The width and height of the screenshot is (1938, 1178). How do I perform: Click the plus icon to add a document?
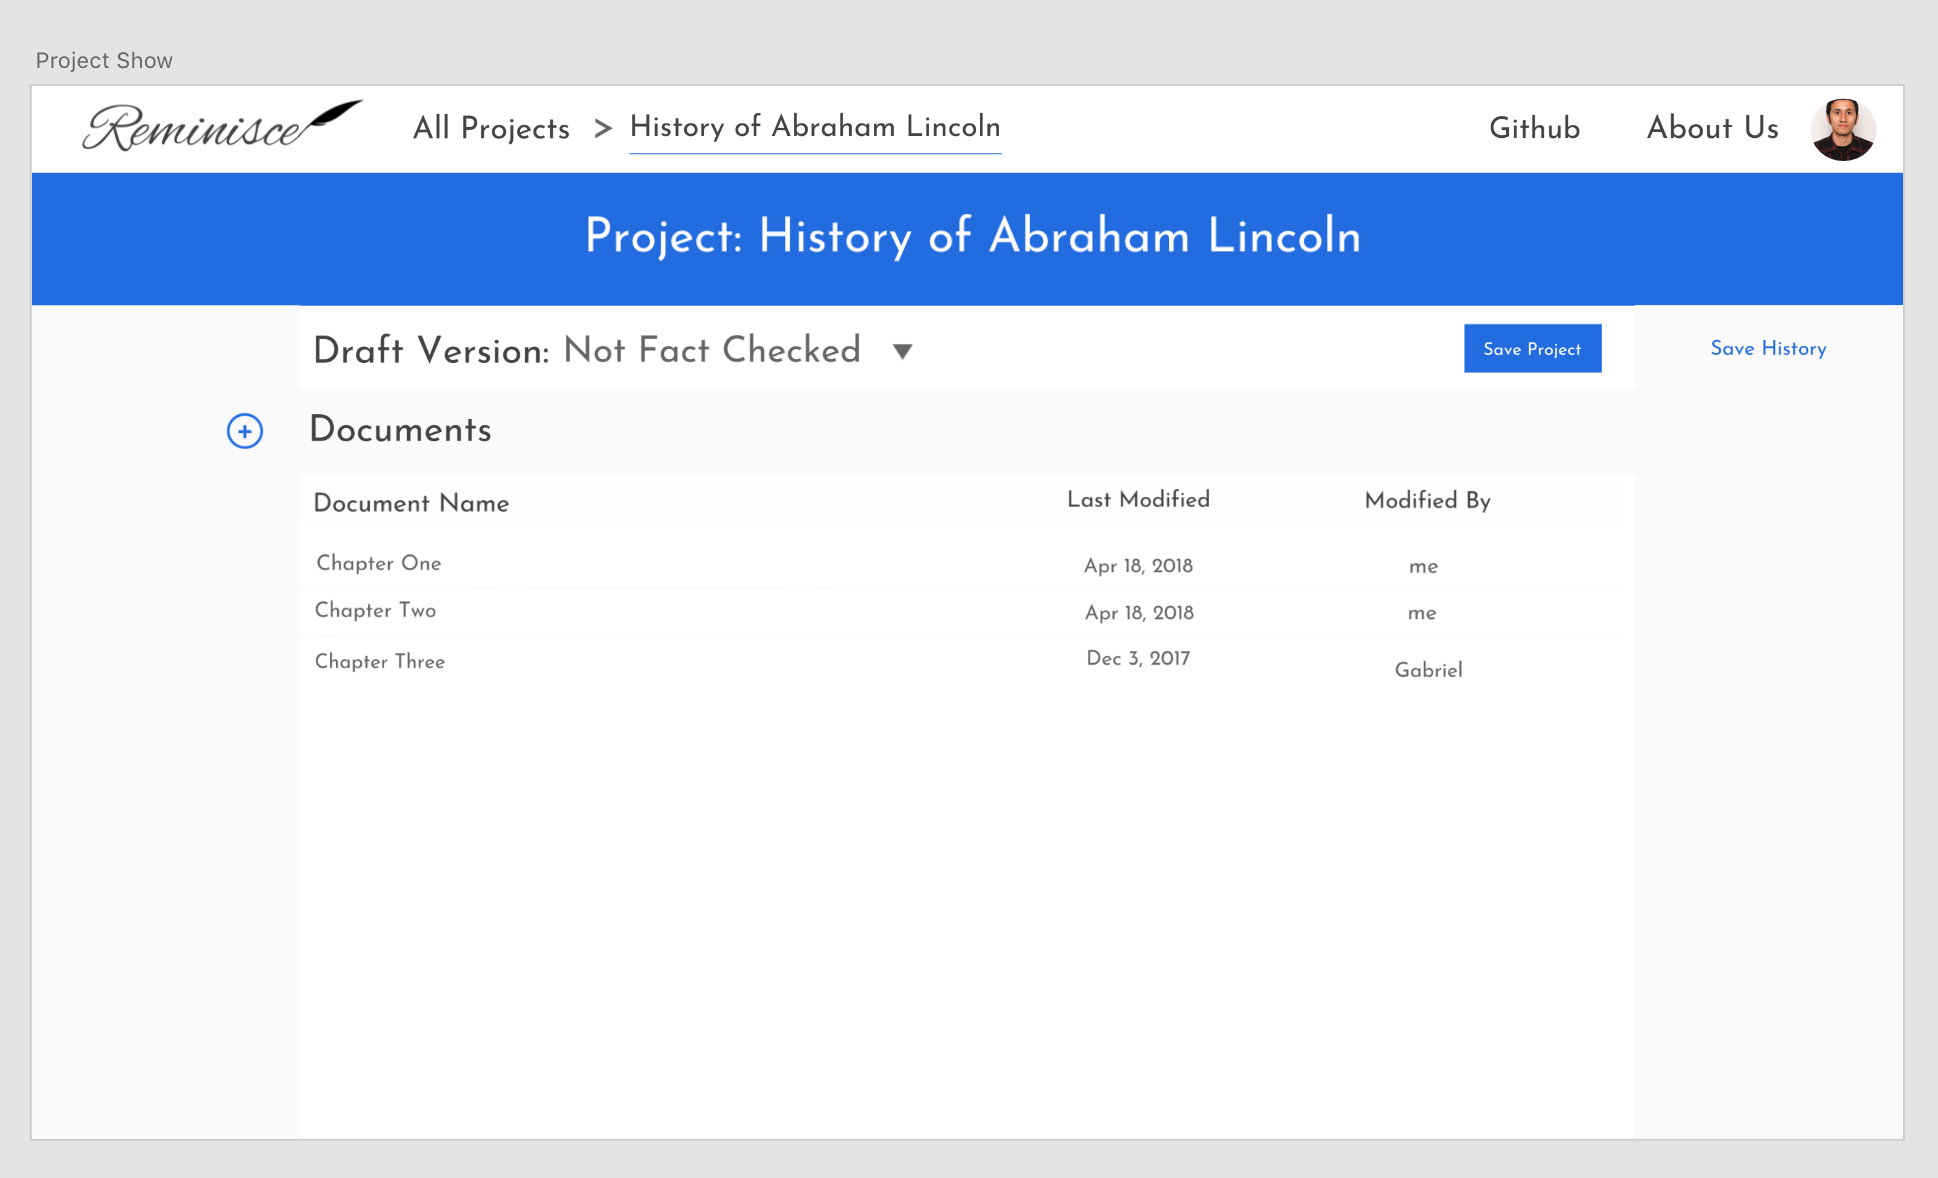coord(244,431)
